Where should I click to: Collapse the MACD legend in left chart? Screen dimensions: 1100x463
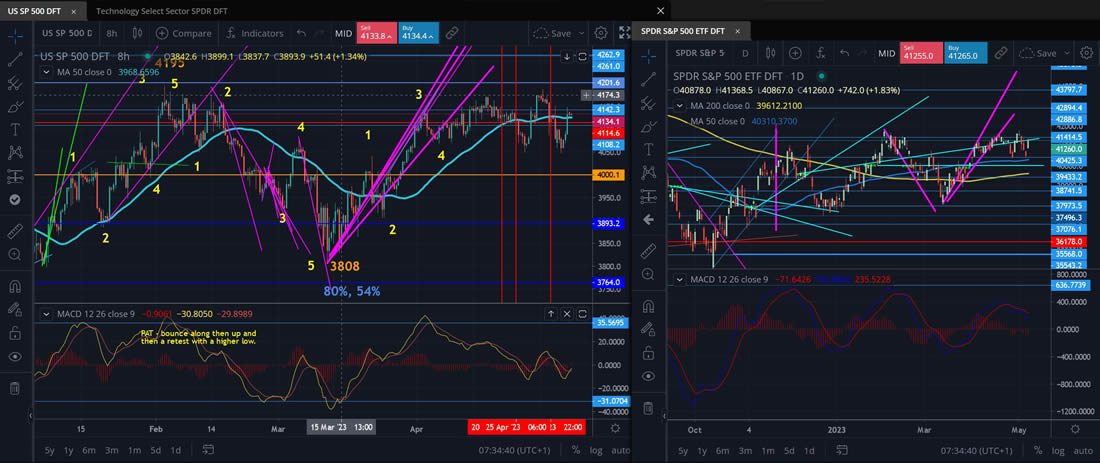click(46, 314)
